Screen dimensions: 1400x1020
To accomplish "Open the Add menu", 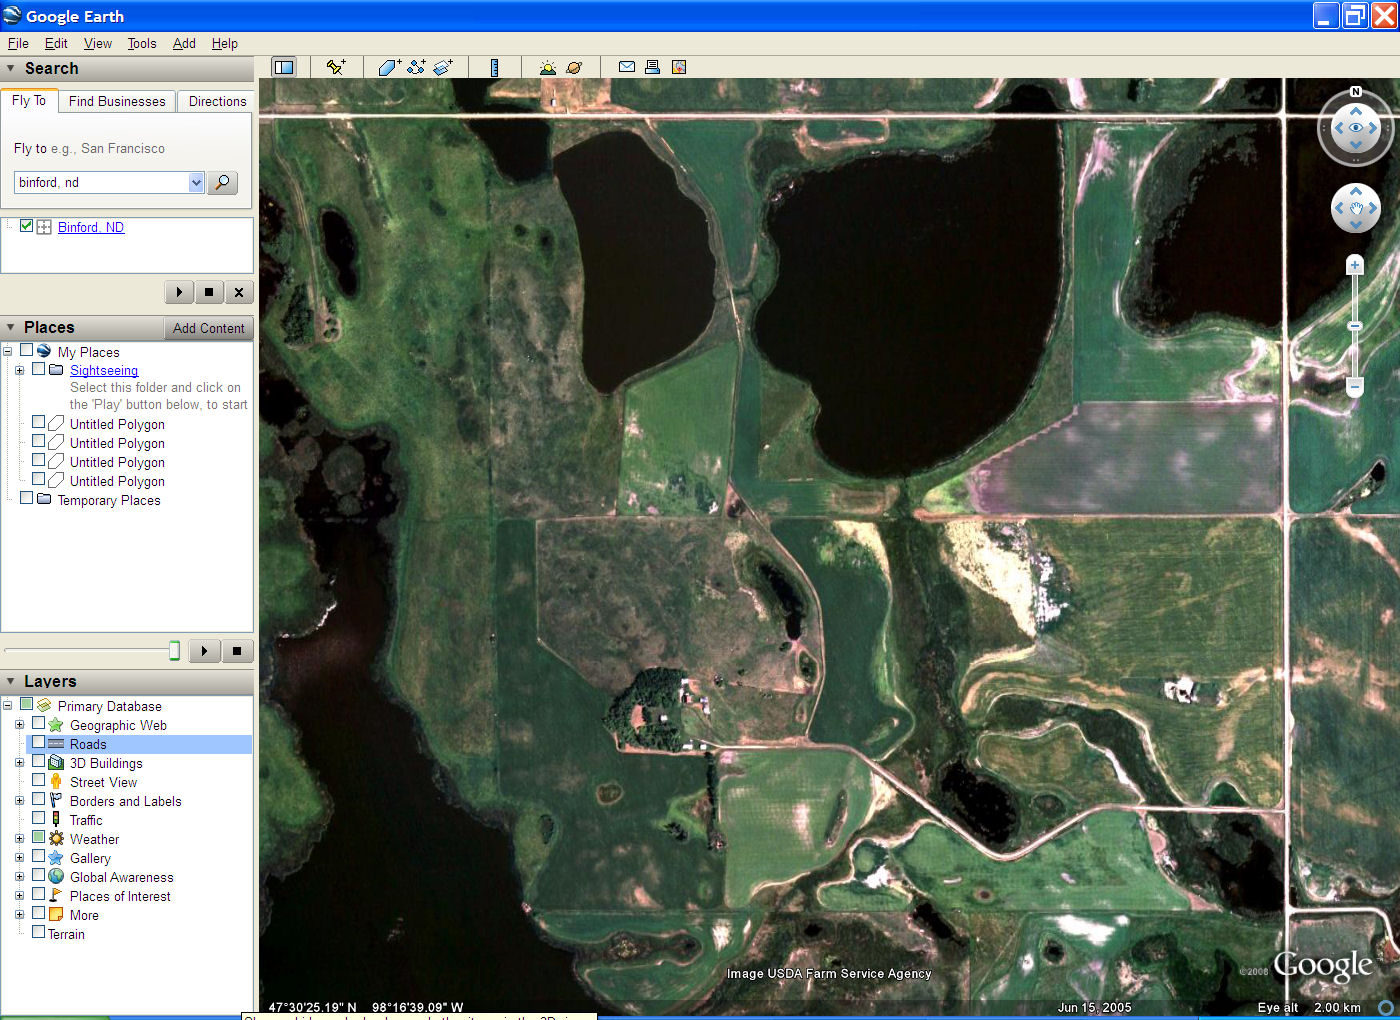I will [x=184, y=43].
